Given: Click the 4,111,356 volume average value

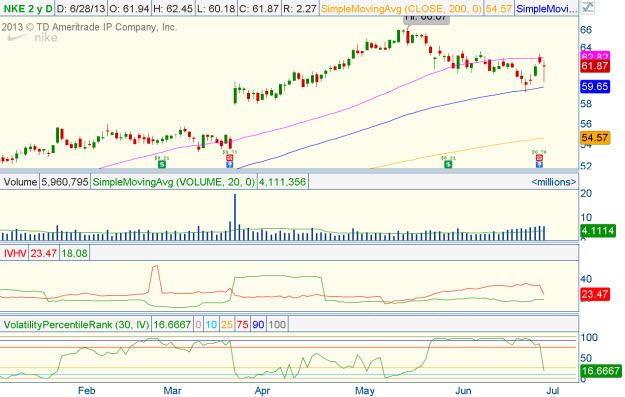Looking at the screenshot, I should 283,182.
